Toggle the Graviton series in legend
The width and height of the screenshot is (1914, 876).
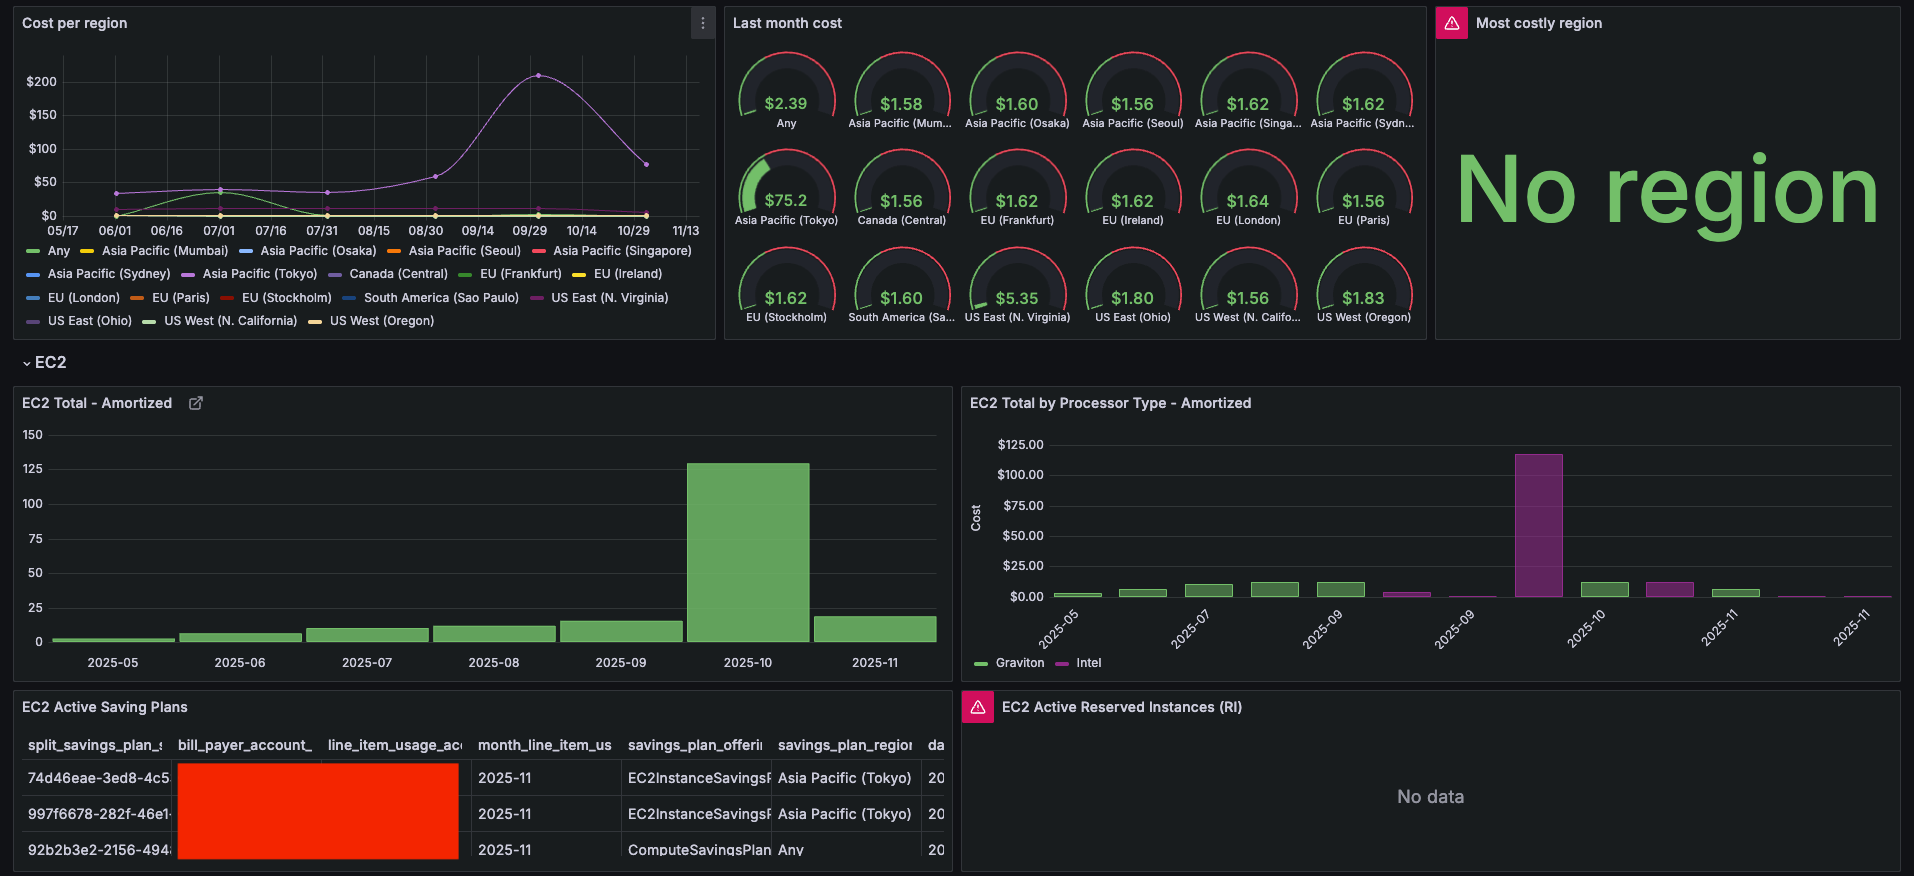1019,663
